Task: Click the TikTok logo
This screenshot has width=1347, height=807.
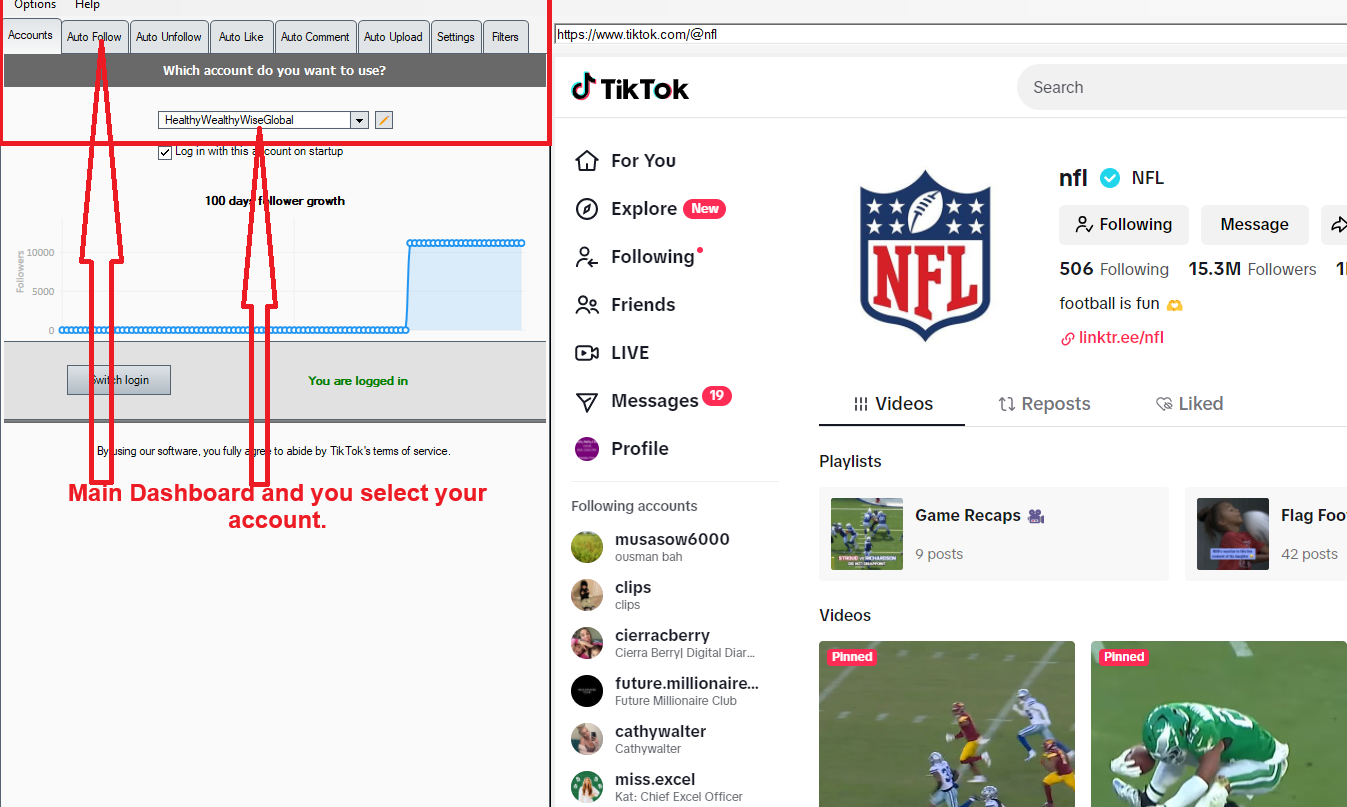Action: pos(630,88)
